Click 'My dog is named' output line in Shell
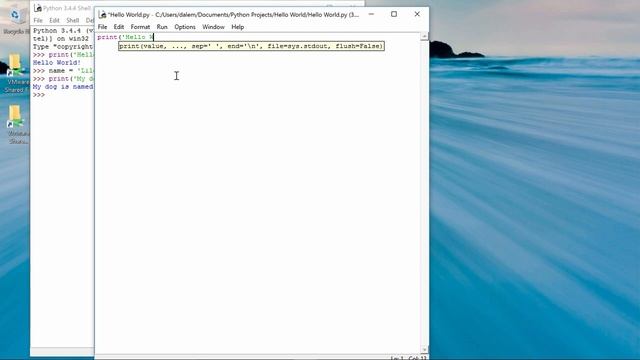 (63, 87)
